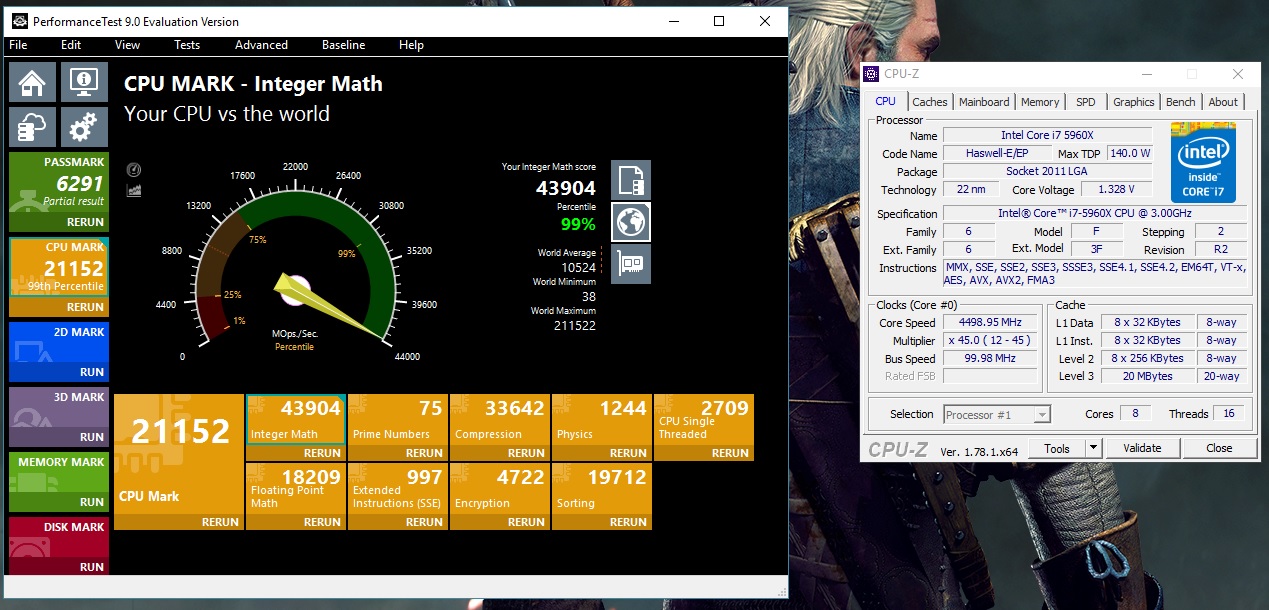Switch to the gauge chart view icon
This screenshot has width=1269, height=610.
point(134,170)
